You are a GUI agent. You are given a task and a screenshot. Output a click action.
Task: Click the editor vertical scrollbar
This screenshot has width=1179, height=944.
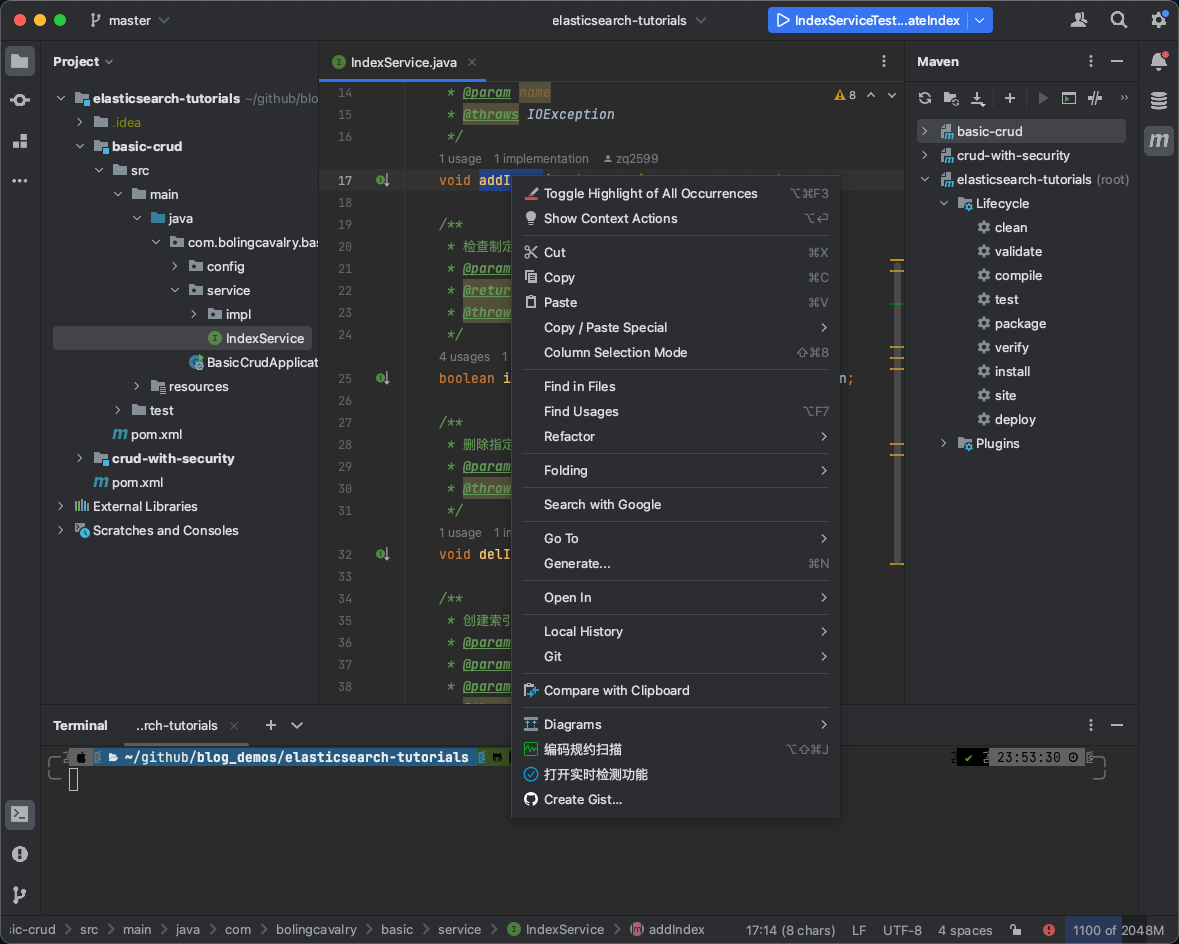tap(896, 411)
